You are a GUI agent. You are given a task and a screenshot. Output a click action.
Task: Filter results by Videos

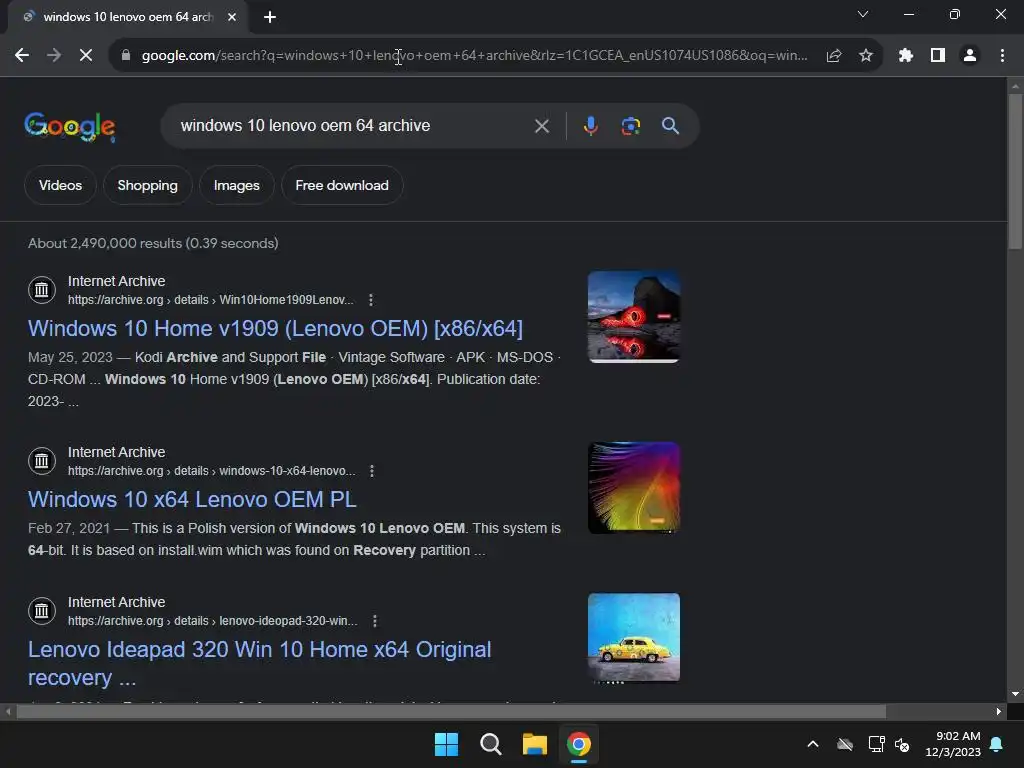[x=60, y=185]
